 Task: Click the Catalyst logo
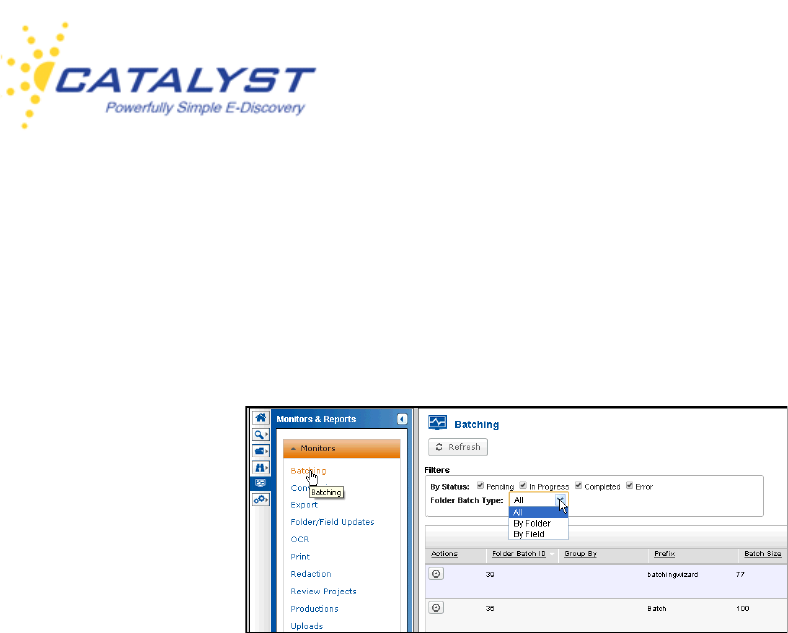pos(158,75)
